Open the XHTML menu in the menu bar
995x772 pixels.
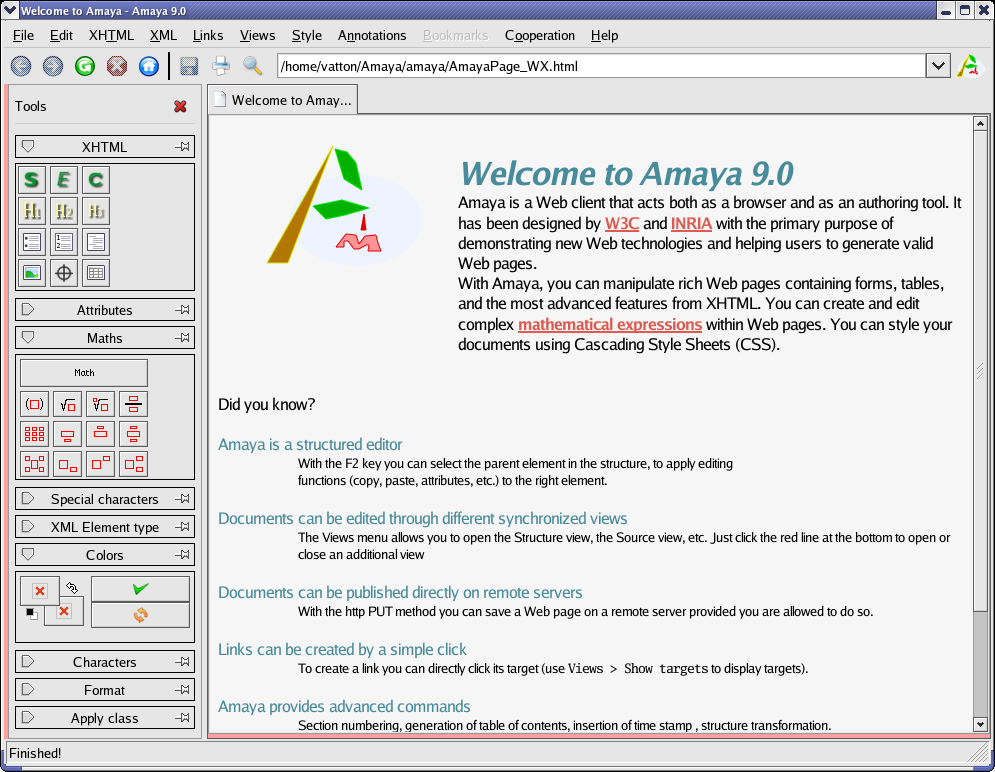(x=111, y=36)
